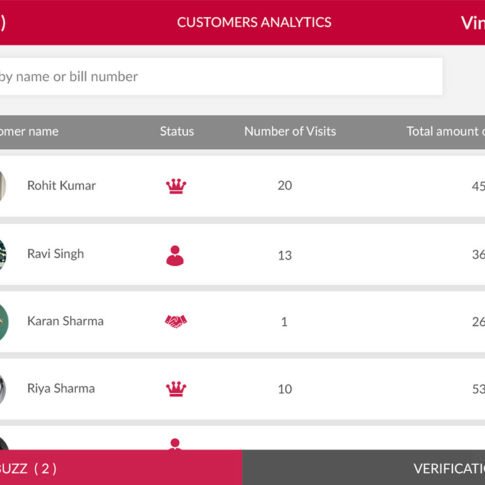Focus the search by name or bill number field
Screen dimensions: 485x485
click(221, 76)
